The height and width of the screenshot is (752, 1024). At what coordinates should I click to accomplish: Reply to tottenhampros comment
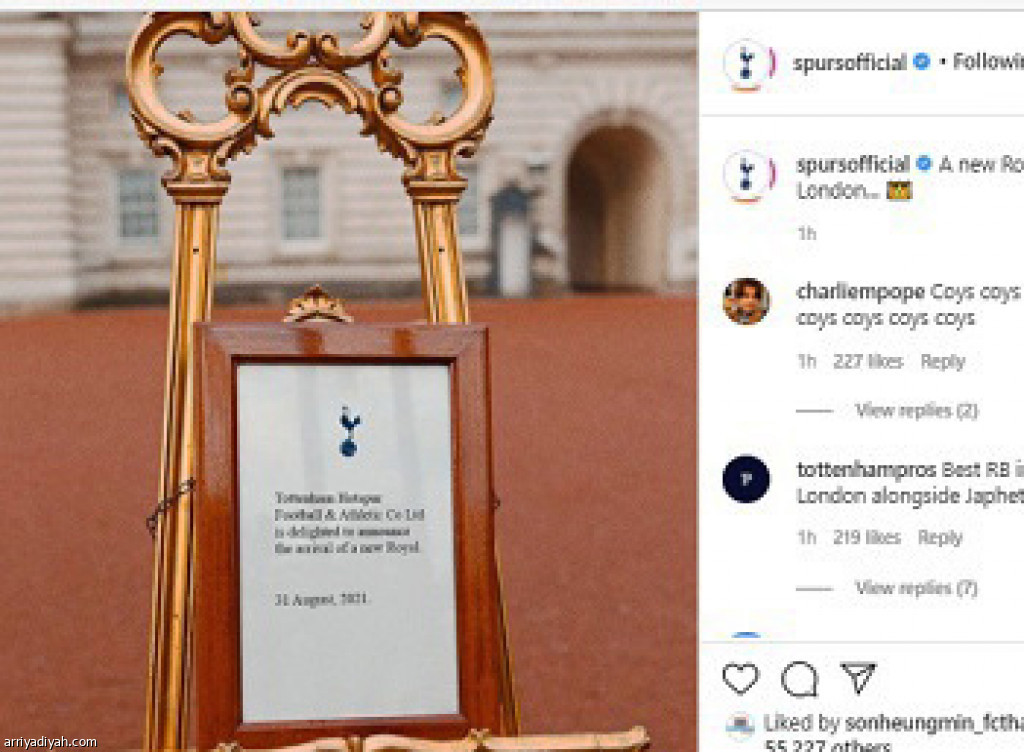click(x=940, y=537)
